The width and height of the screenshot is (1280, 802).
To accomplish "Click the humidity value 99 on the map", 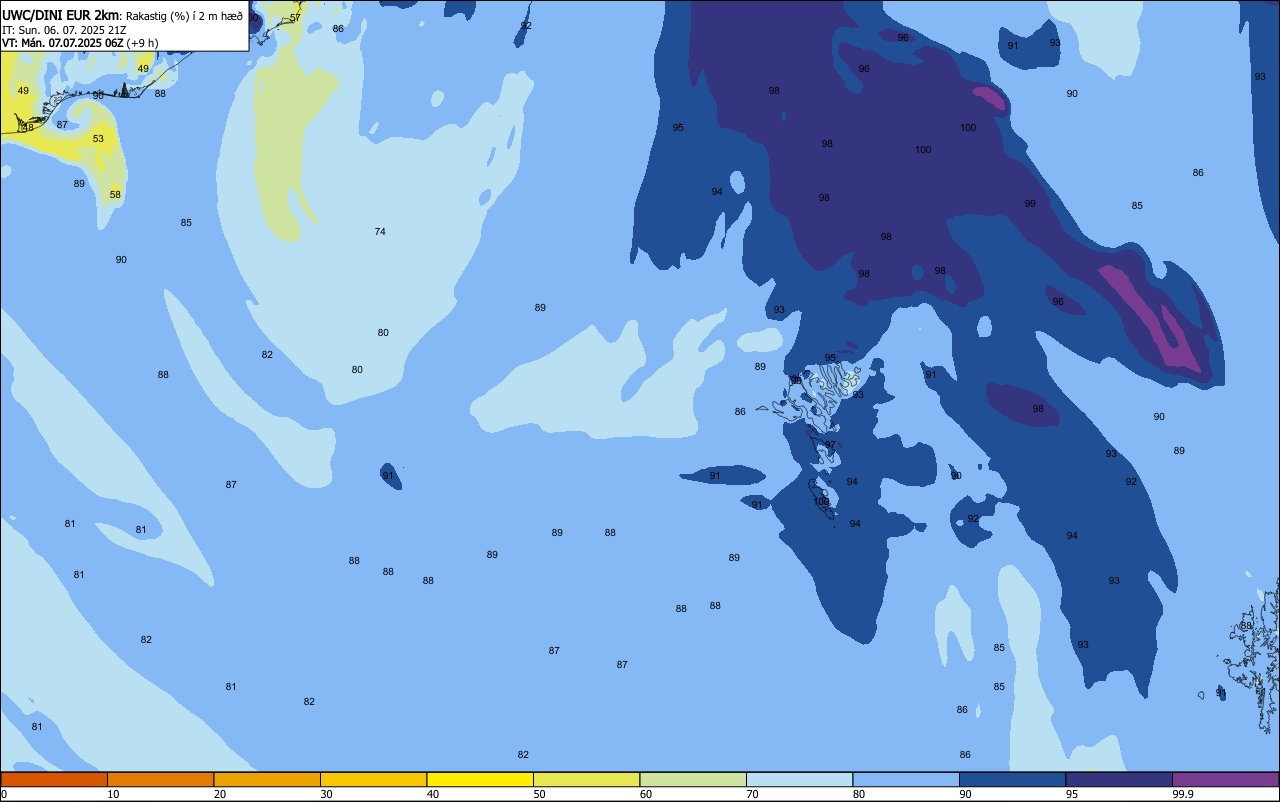I will pos(1030,204).
